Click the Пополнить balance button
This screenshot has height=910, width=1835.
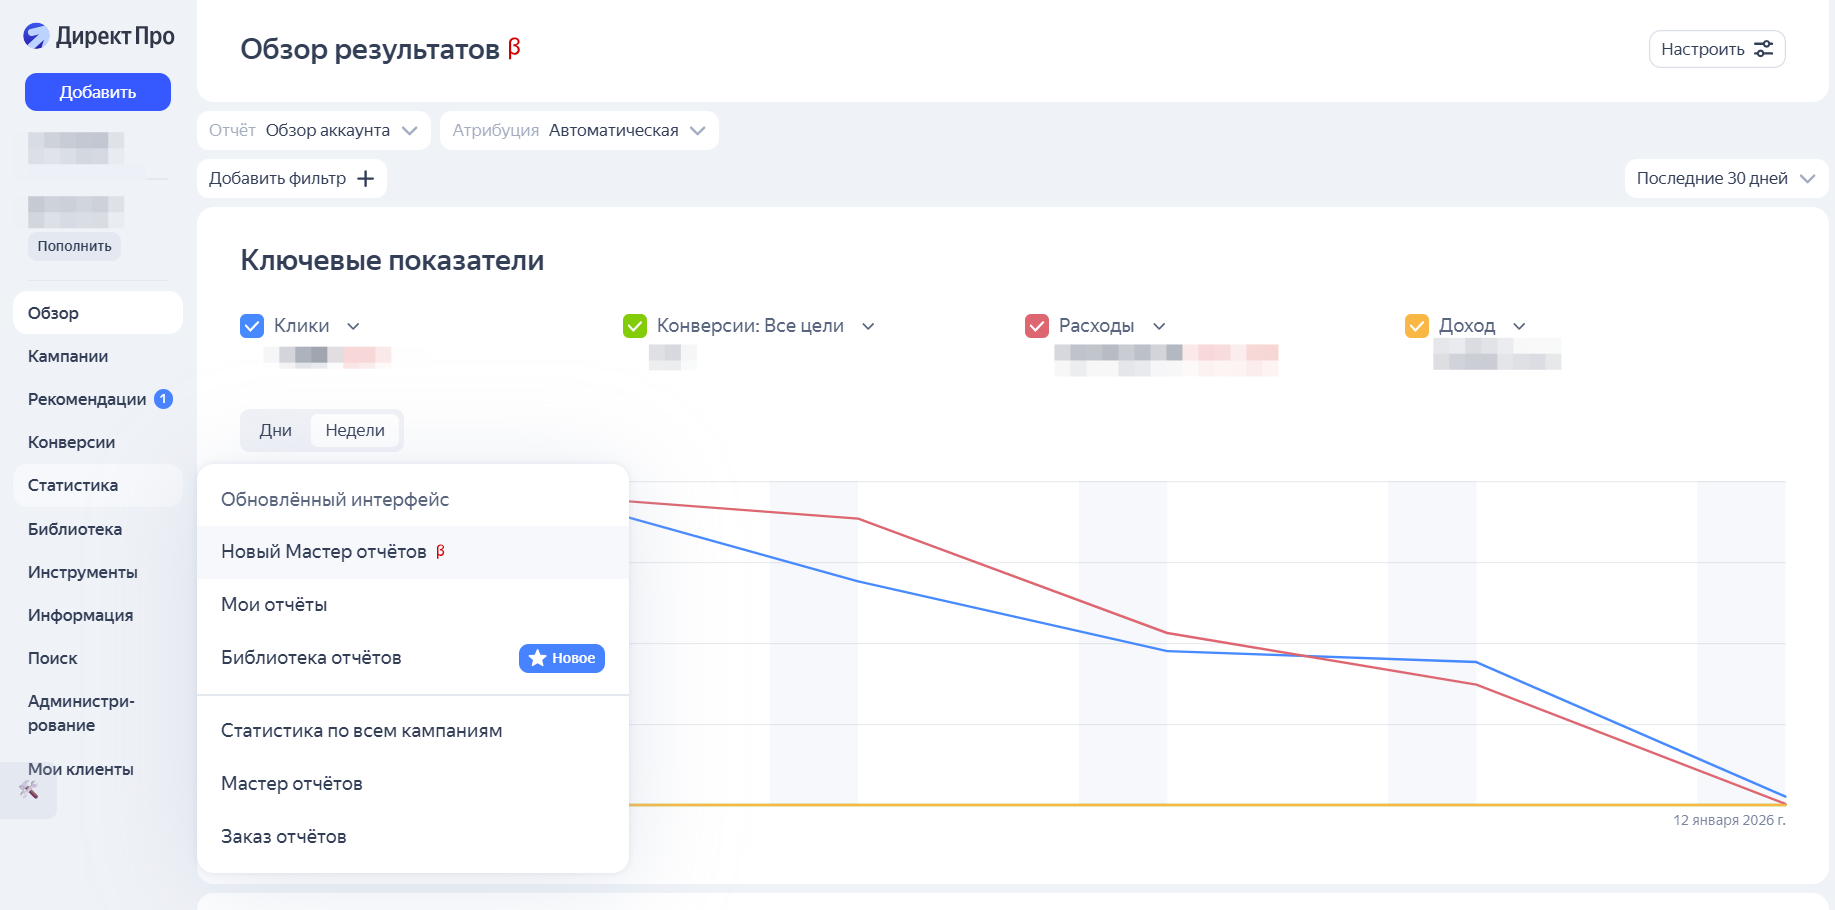pyautogui.click(x=74, y=246)
